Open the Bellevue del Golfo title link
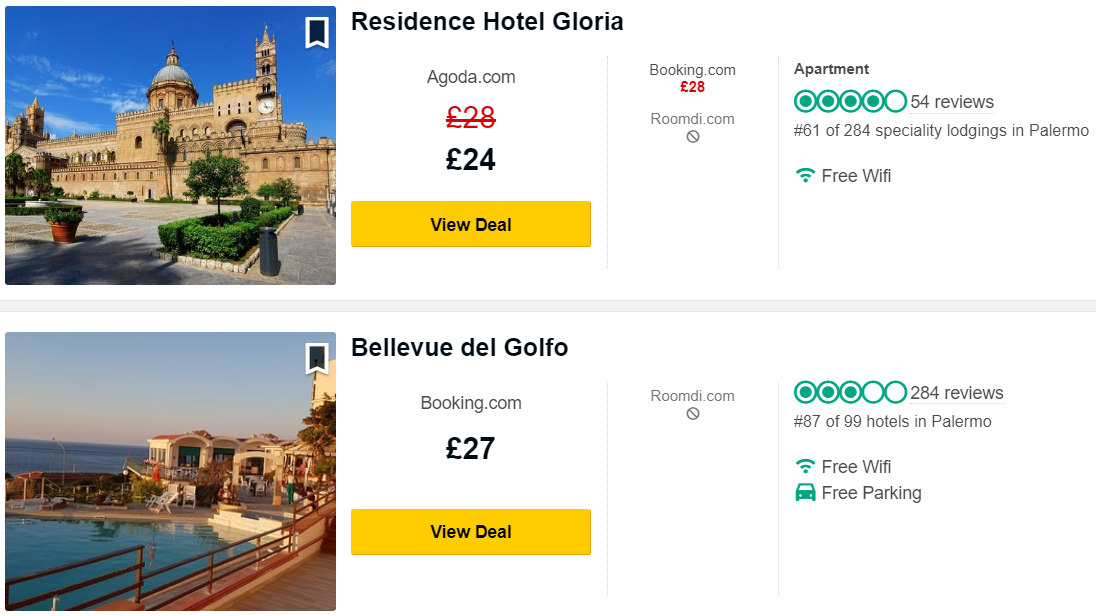This screenshot has height=616, width=1096. point(459,348)
